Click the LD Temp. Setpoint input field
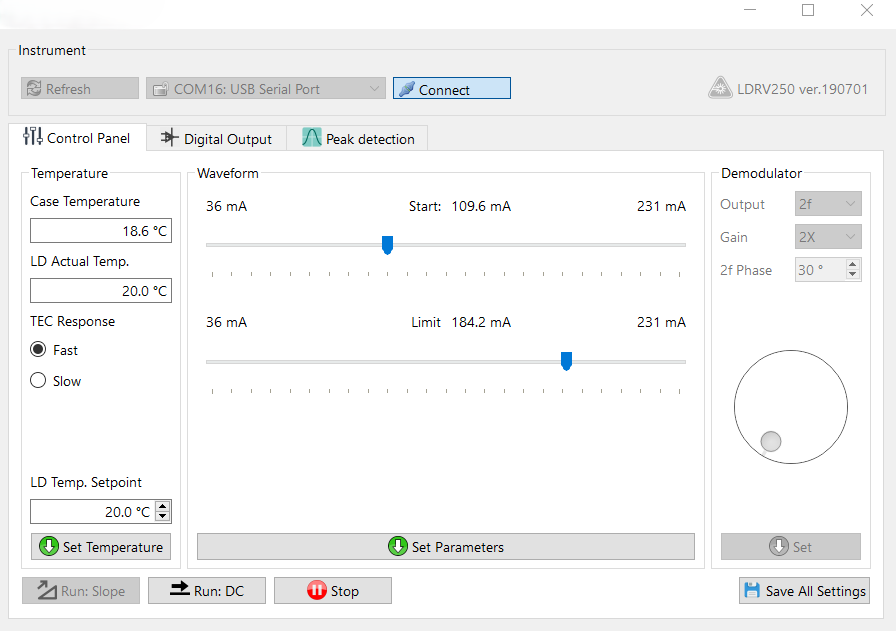This screenshot has height=631, width=896. click(91, 512)
